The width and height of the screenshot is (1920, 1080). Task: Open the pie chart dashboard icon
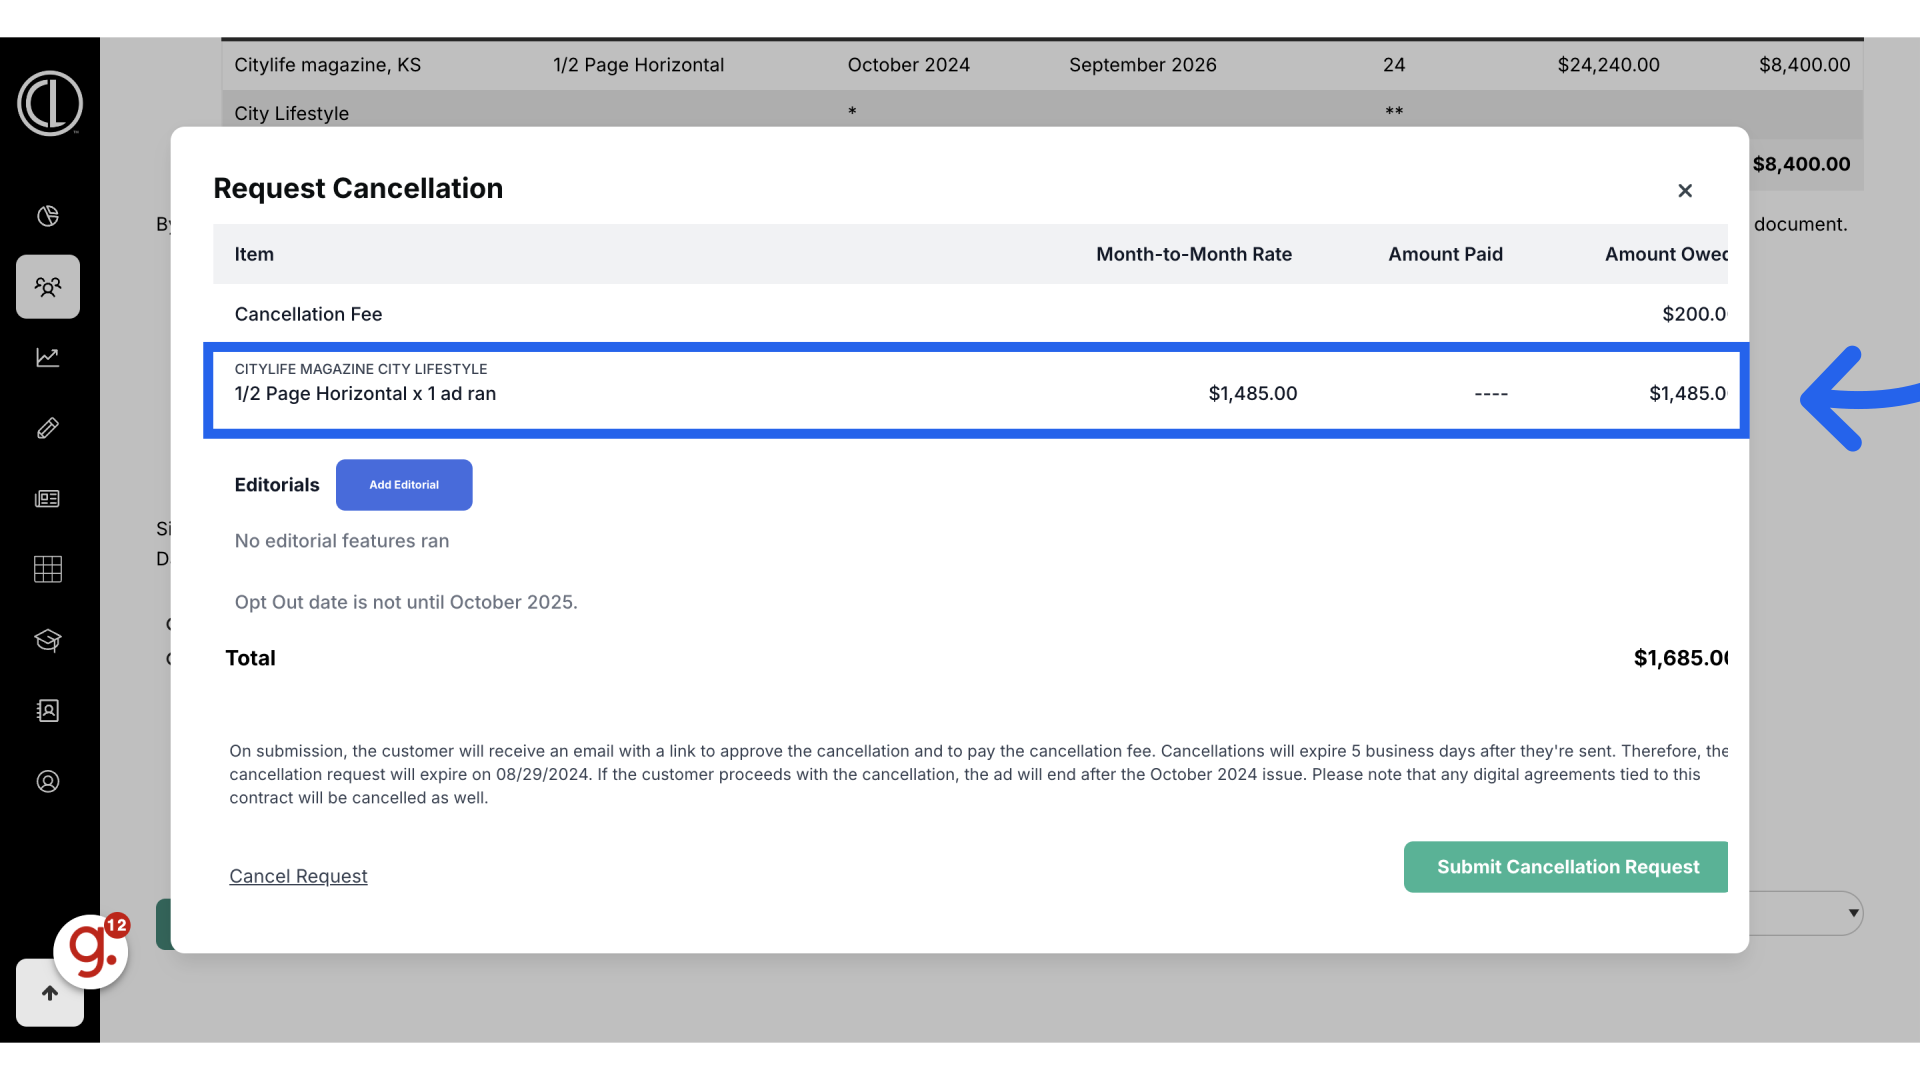(x=48, y=216)
